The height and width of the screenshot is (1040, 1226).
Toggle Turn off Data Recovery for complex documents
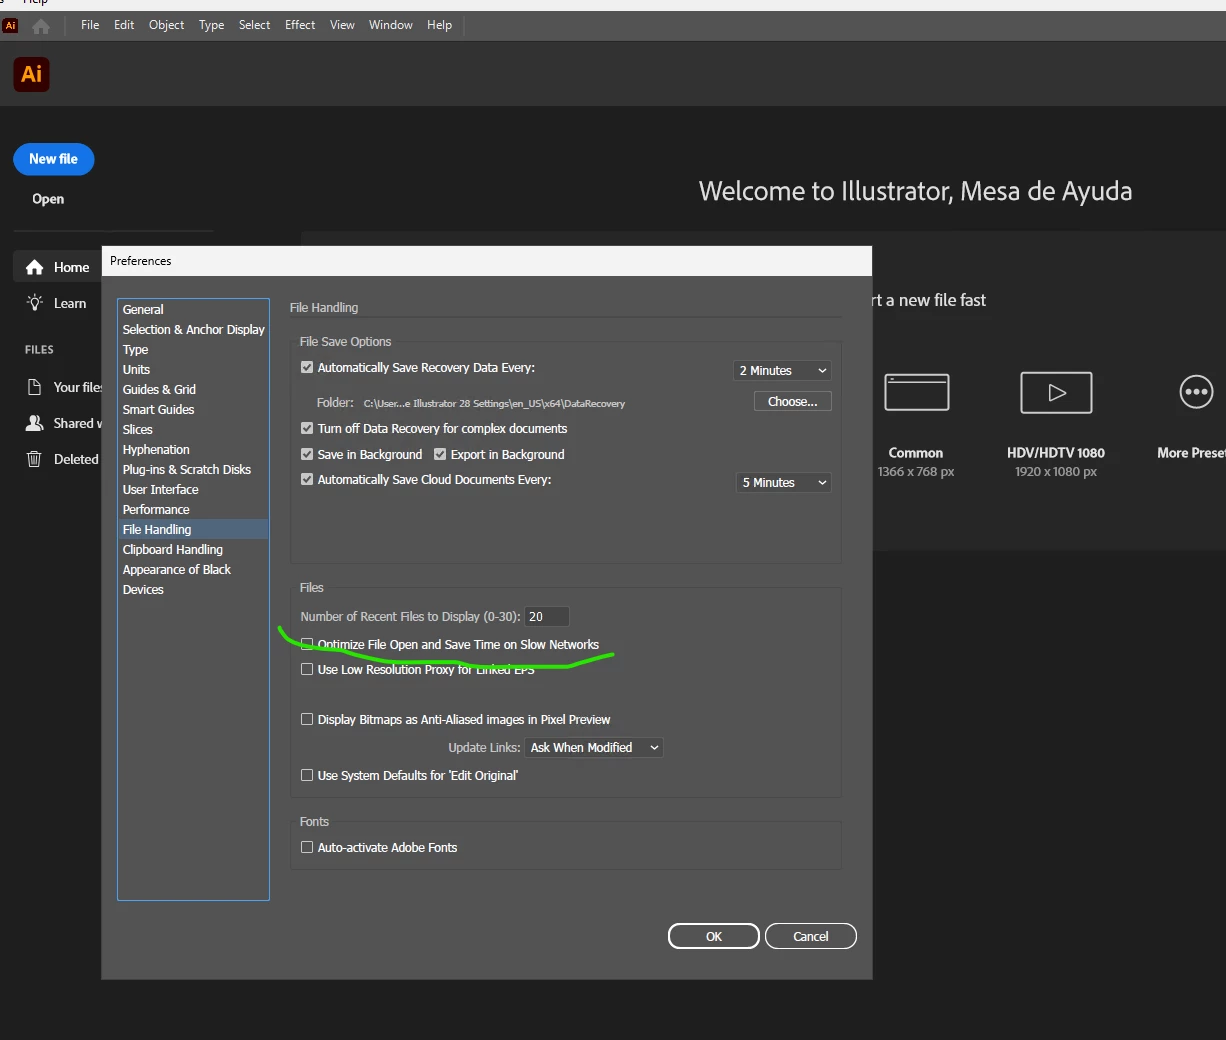307,428
